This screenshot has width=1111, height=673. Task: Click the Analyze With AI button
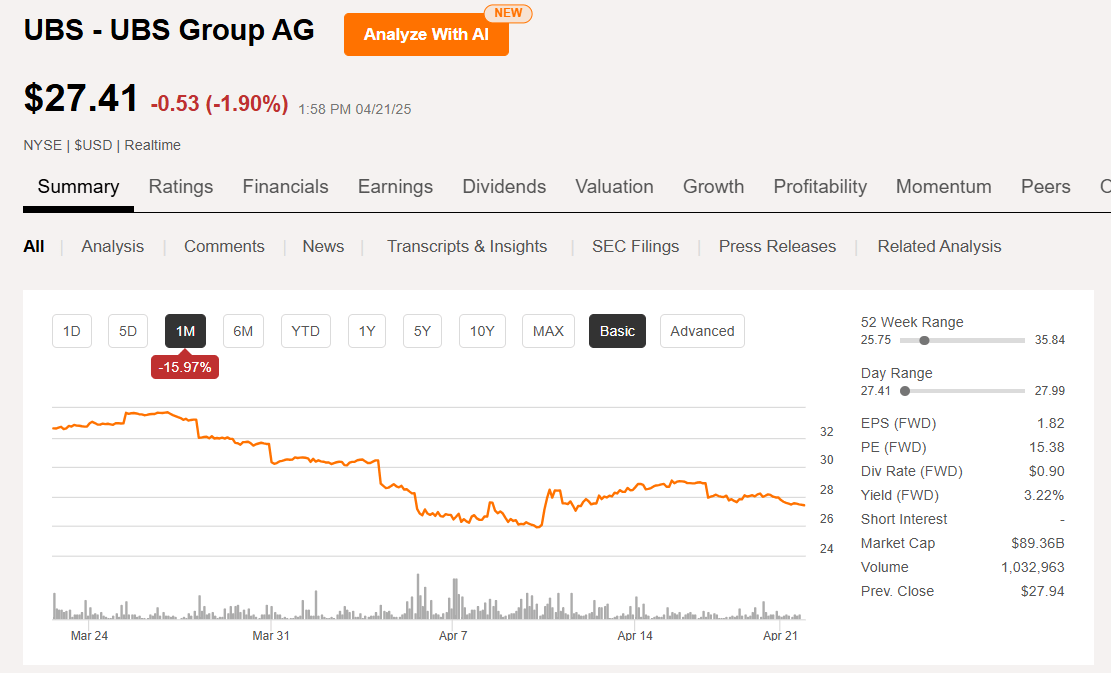tap(426, 34)
